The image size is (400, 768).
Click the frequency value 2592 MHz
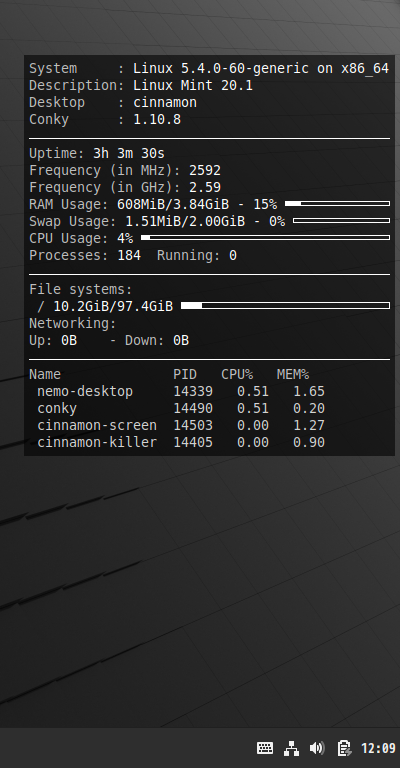point(205,170)
